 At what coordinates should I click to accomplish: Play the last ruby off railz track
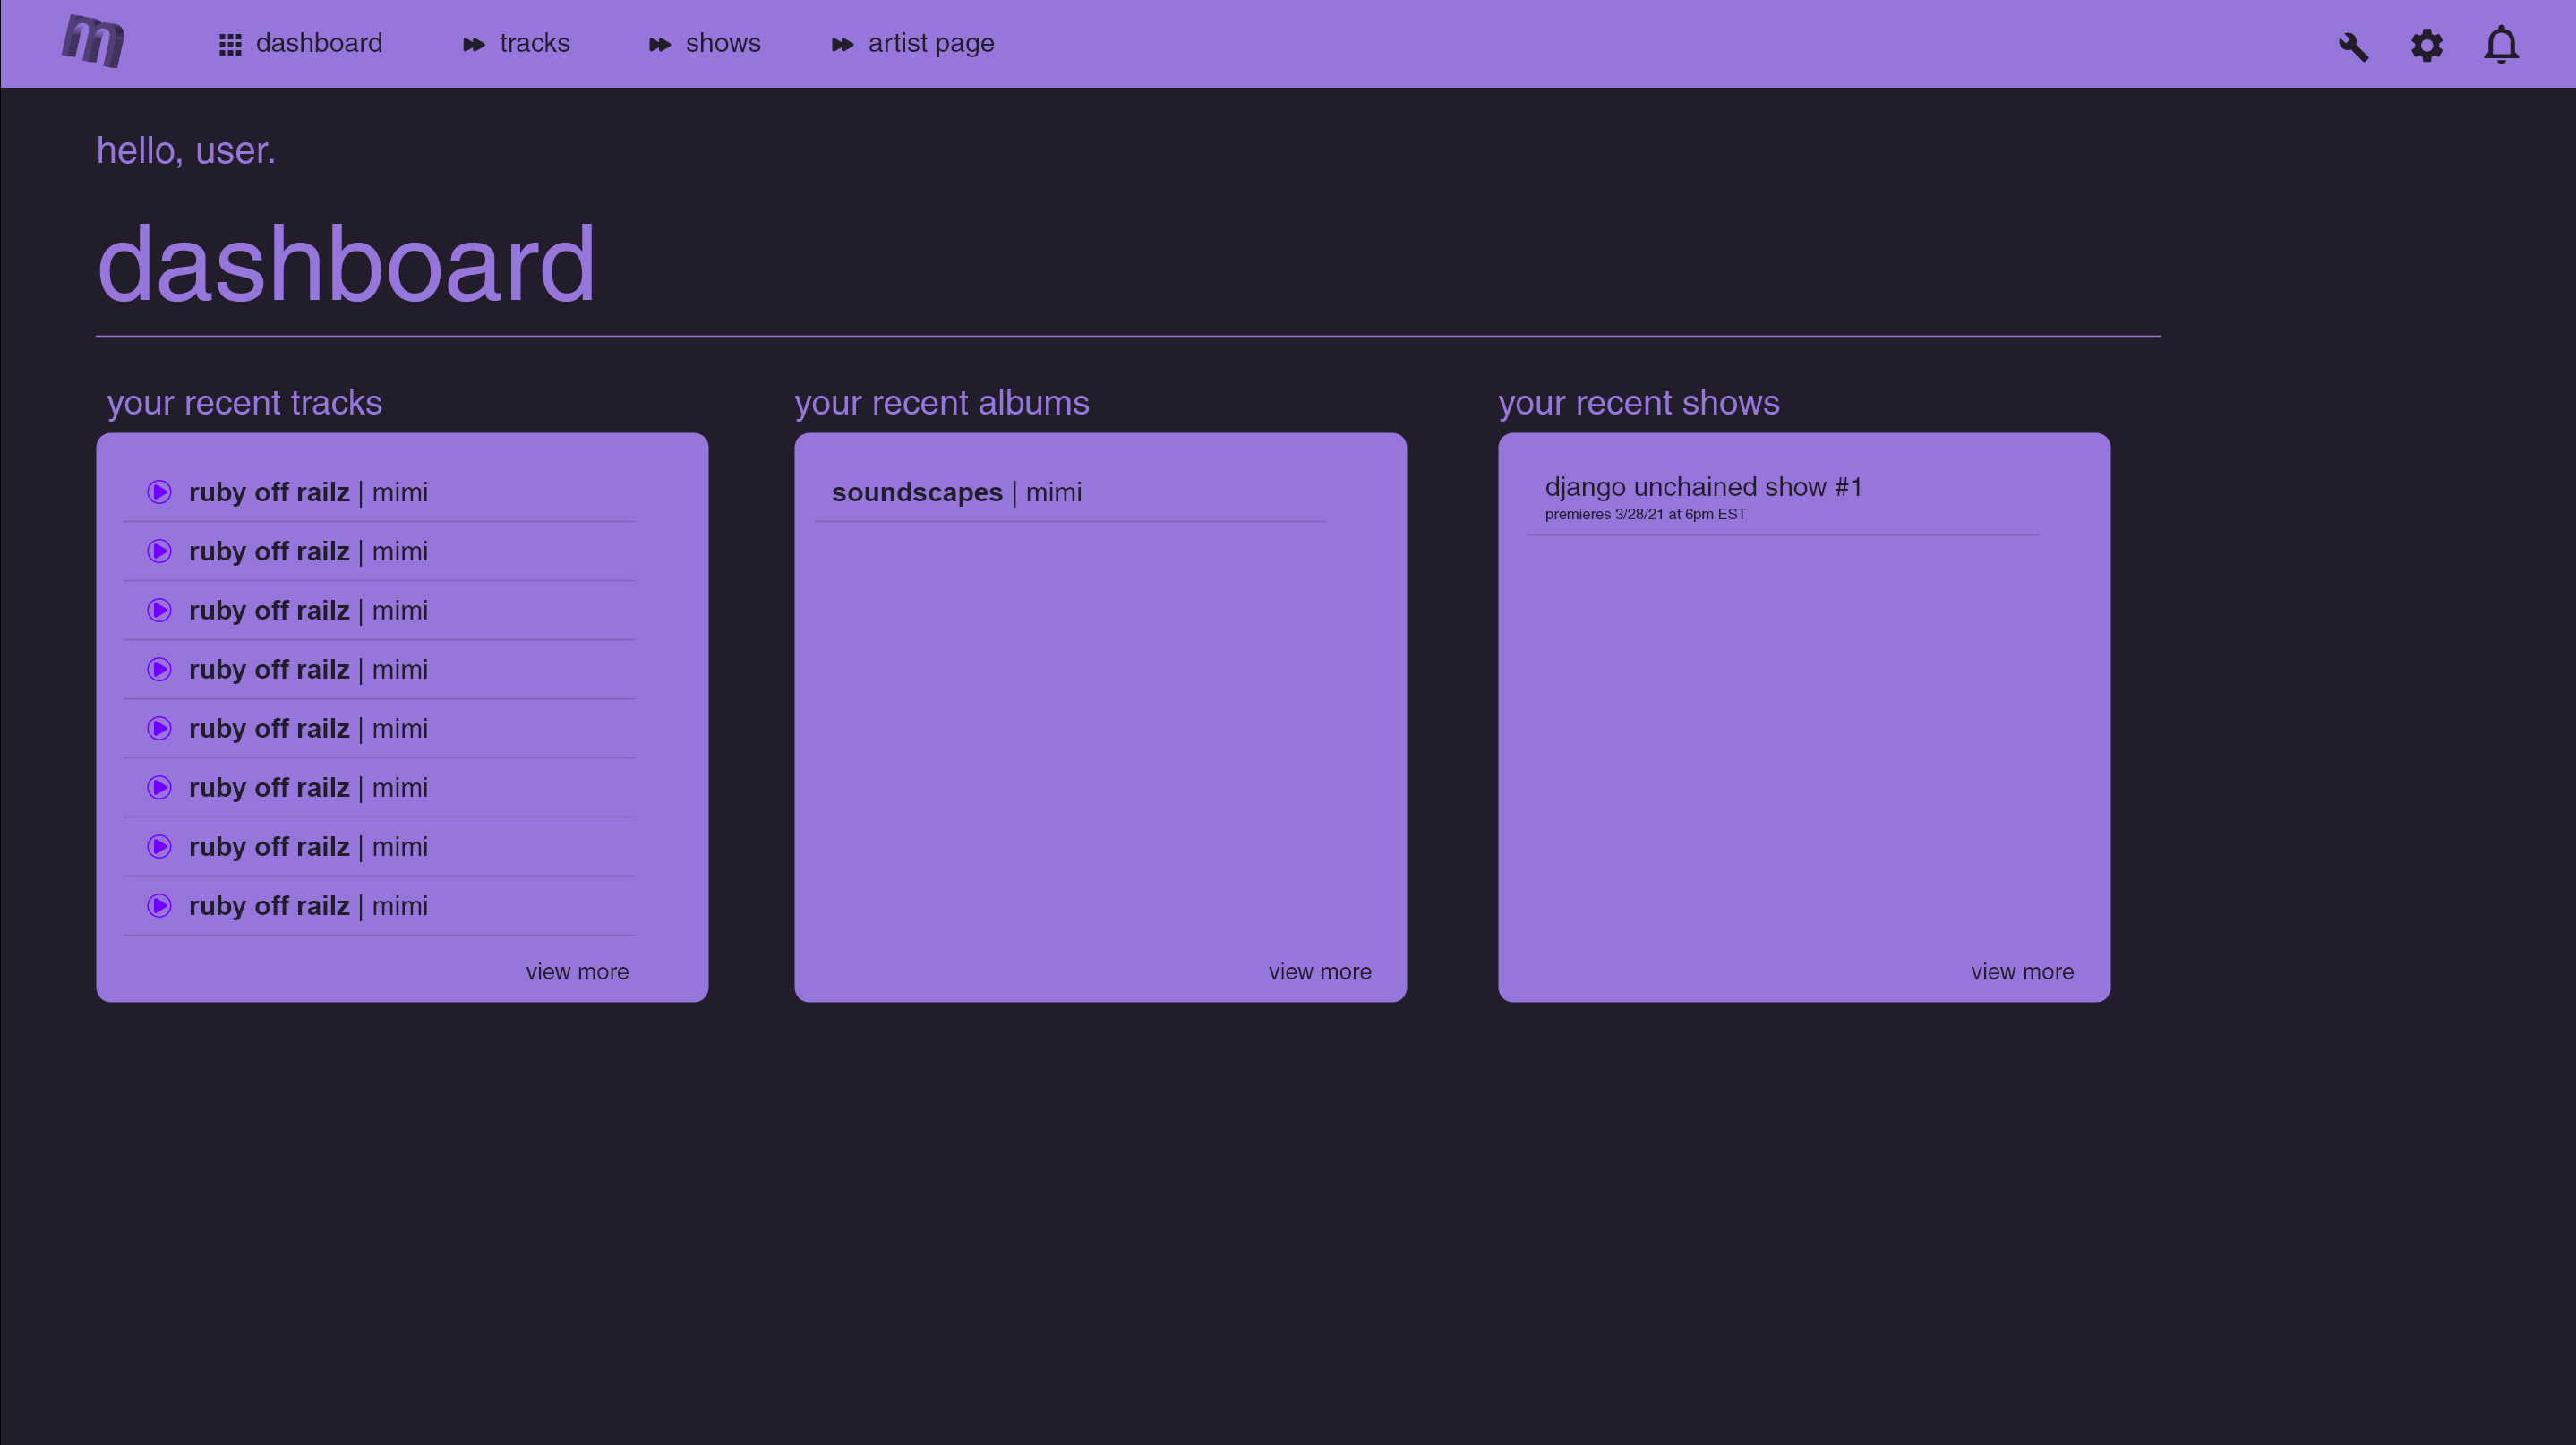(x=159, y=906)
